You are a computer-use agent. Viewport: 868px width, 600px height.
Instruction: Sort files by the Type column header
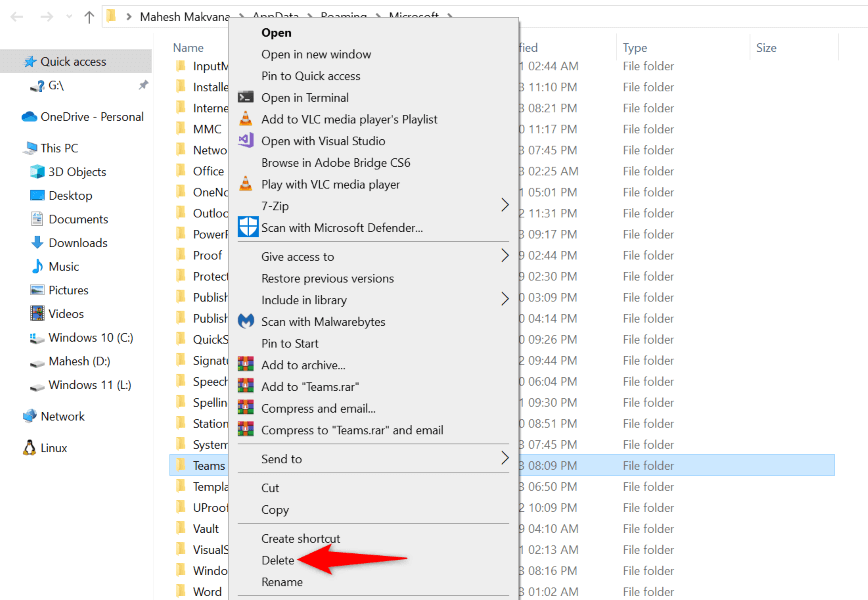pyautogui.click(x=635, y=48)
